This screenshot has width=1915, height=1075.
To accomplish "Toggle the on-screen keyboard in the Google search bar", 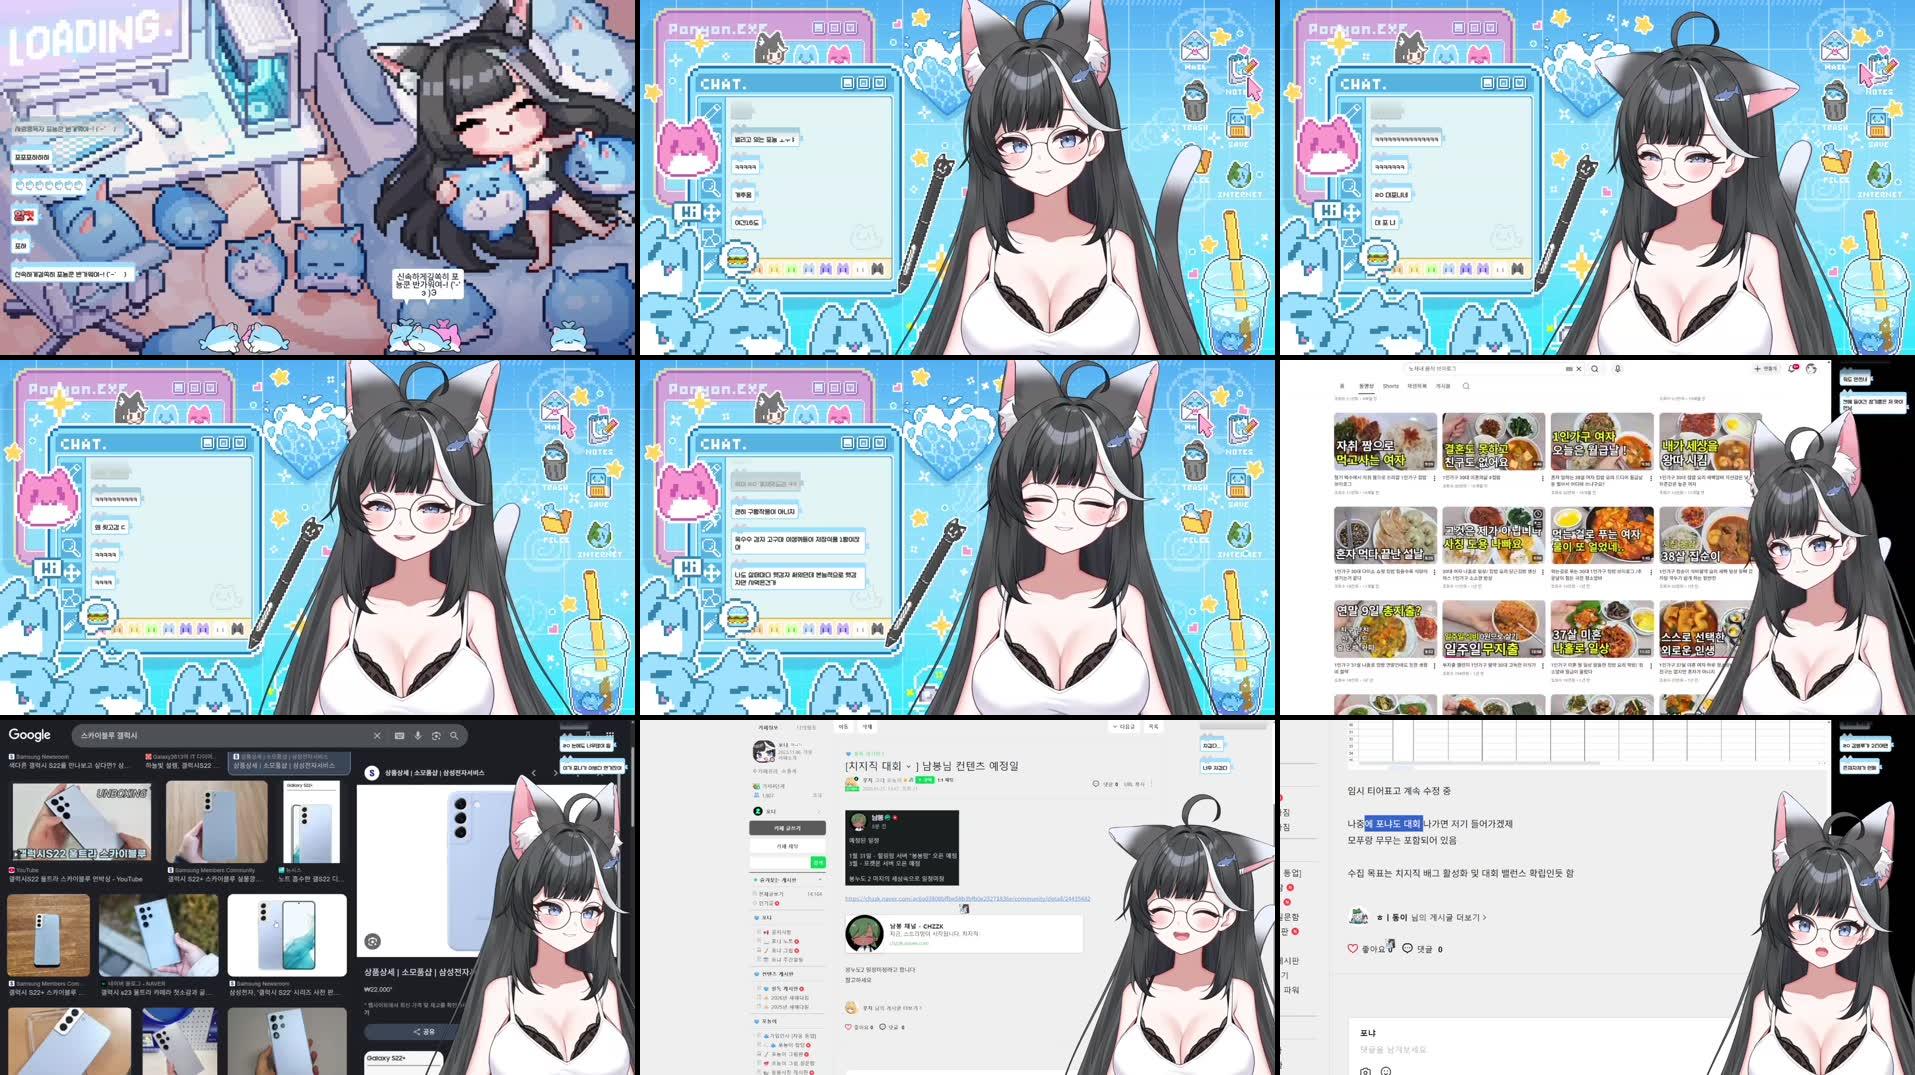I will point(398,736).
